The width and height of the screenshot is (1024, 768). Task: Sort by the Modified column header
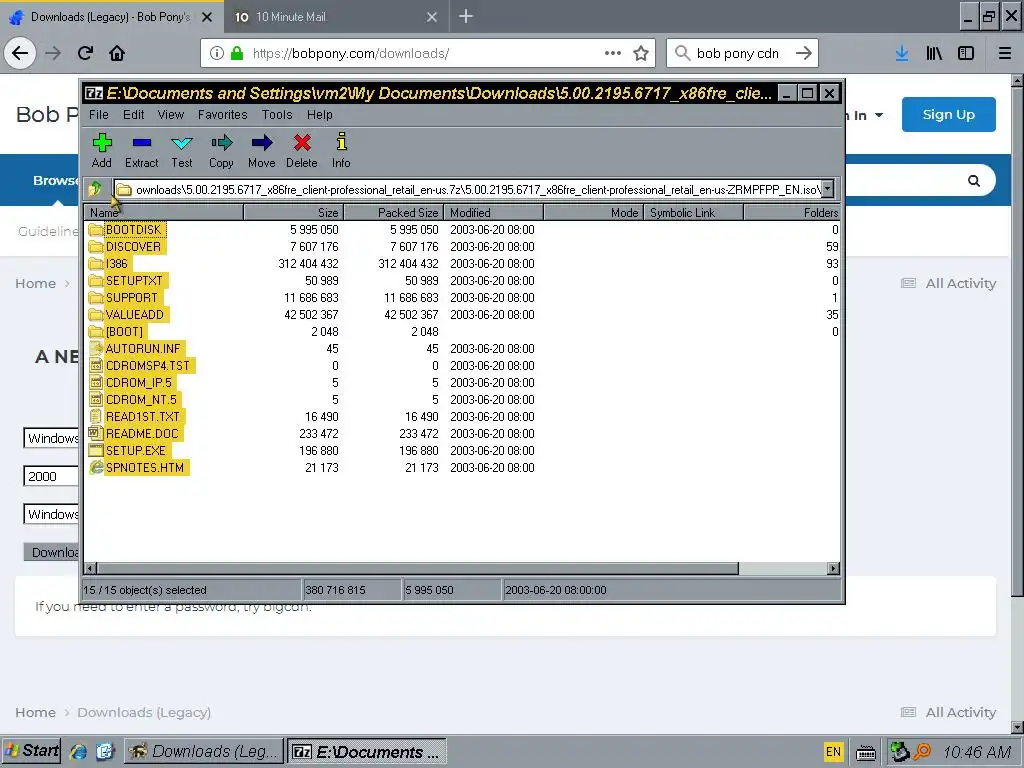[493, 213]
